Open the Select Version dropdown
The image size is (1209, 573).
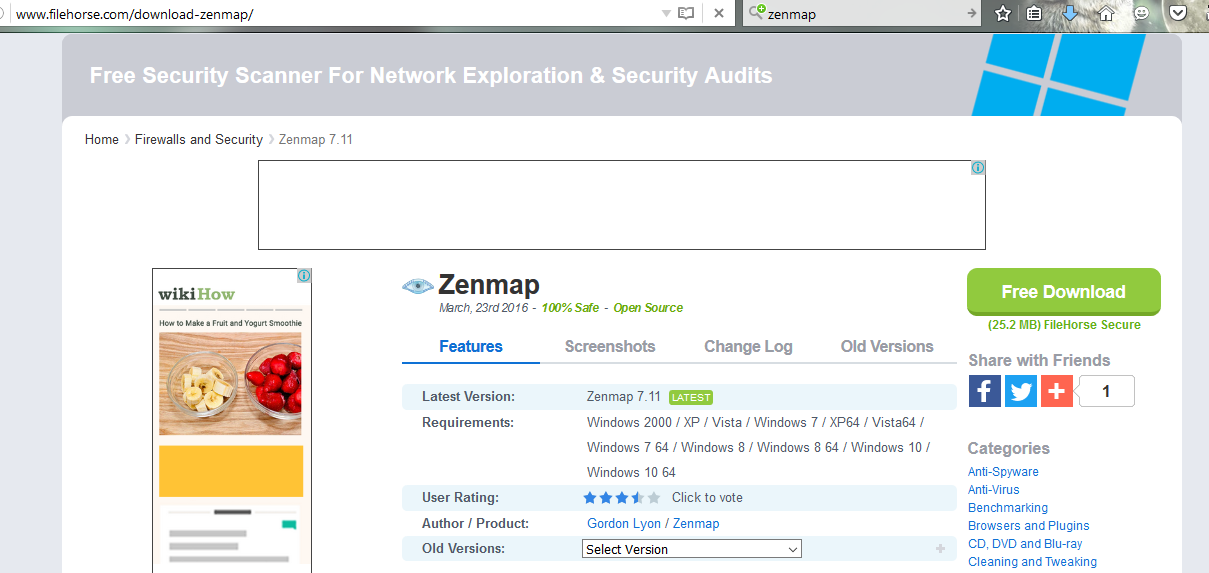[692, 549]
